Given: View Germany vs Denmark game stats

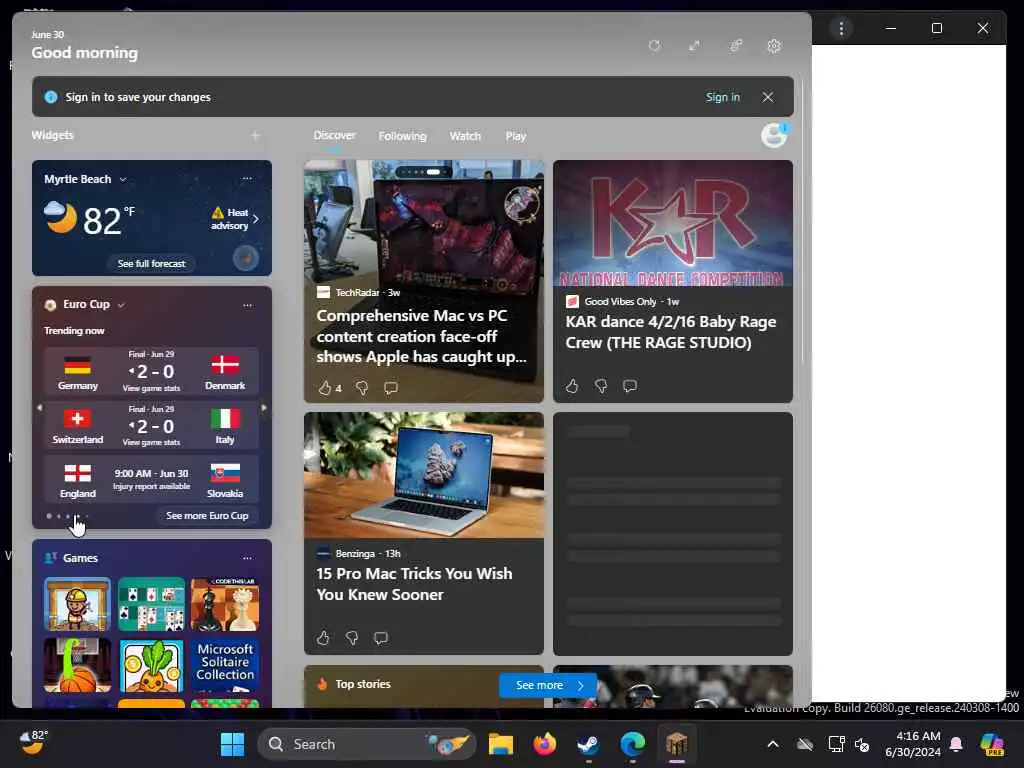Looking at the screenshot, I should (152, 388).
